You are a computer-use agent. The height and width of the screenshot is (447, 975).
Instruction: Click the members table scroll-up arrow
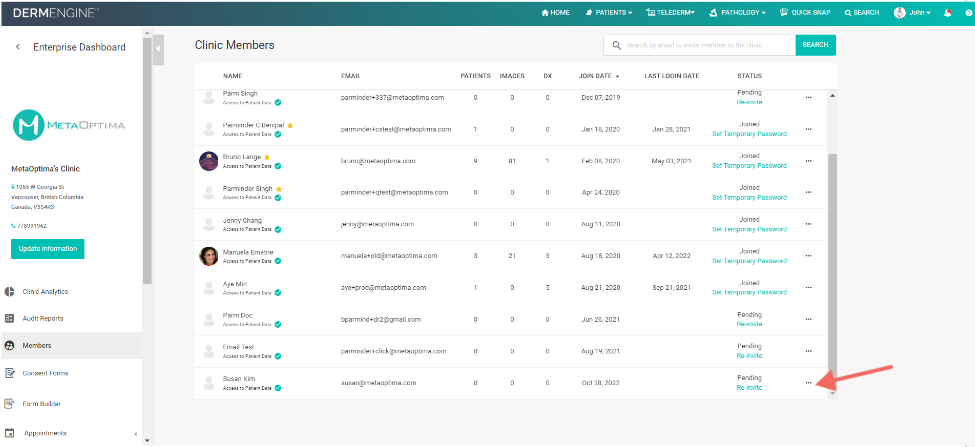click(x=833, y=95)
